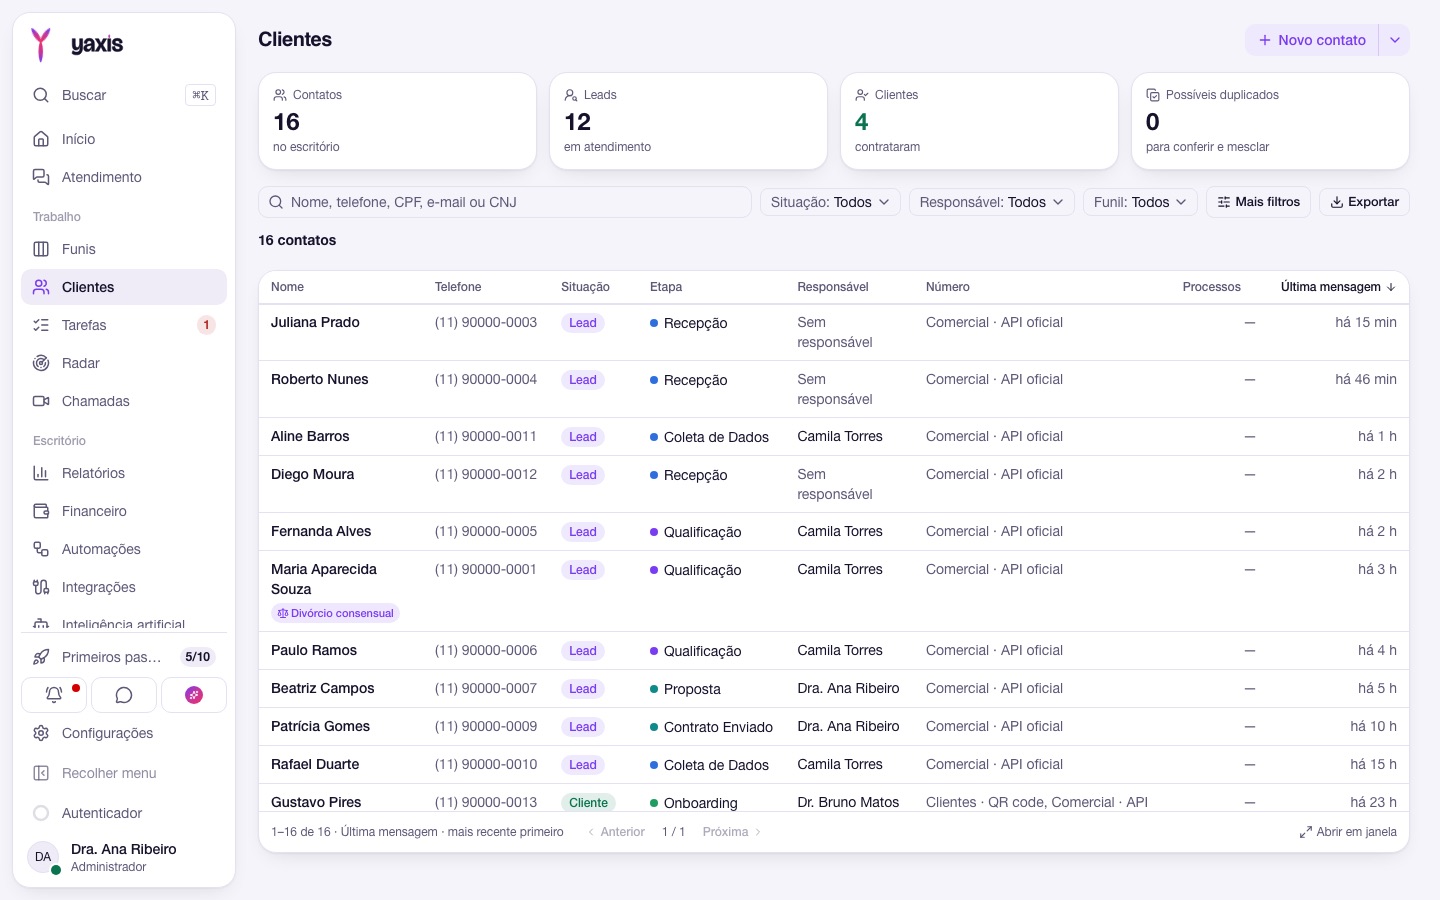The width and height of the screenshot is (1440, 900).
Task: Click the yaxis logo icon
Action: 41,45
